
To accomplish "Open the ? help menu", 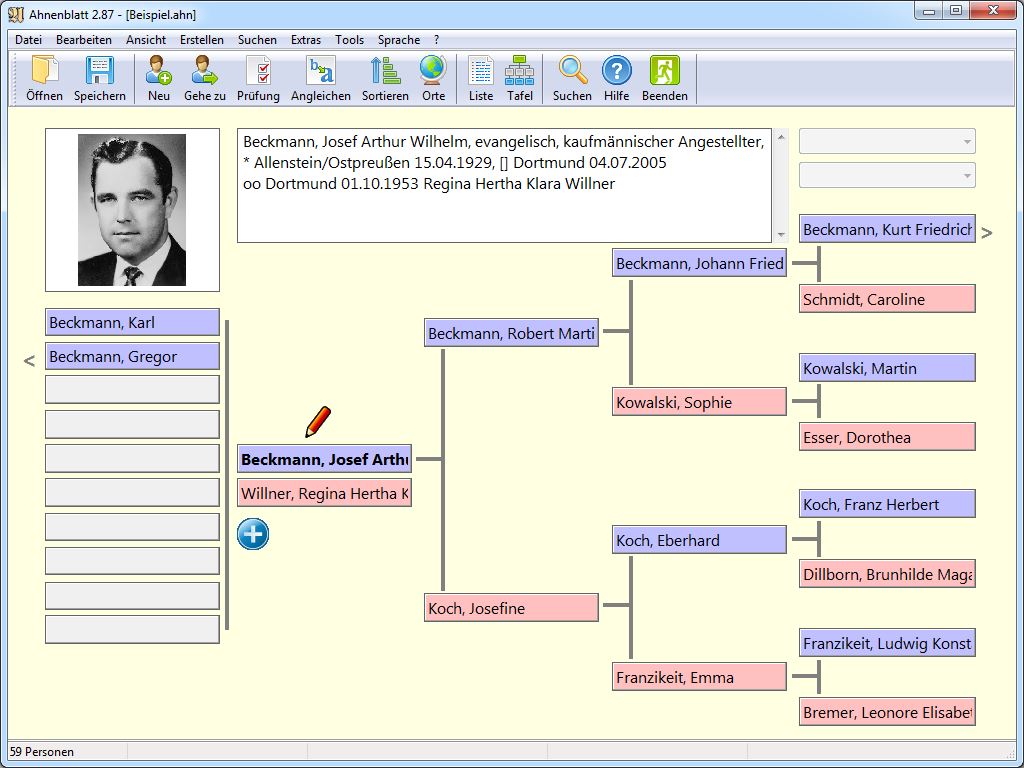I will 436,40.
